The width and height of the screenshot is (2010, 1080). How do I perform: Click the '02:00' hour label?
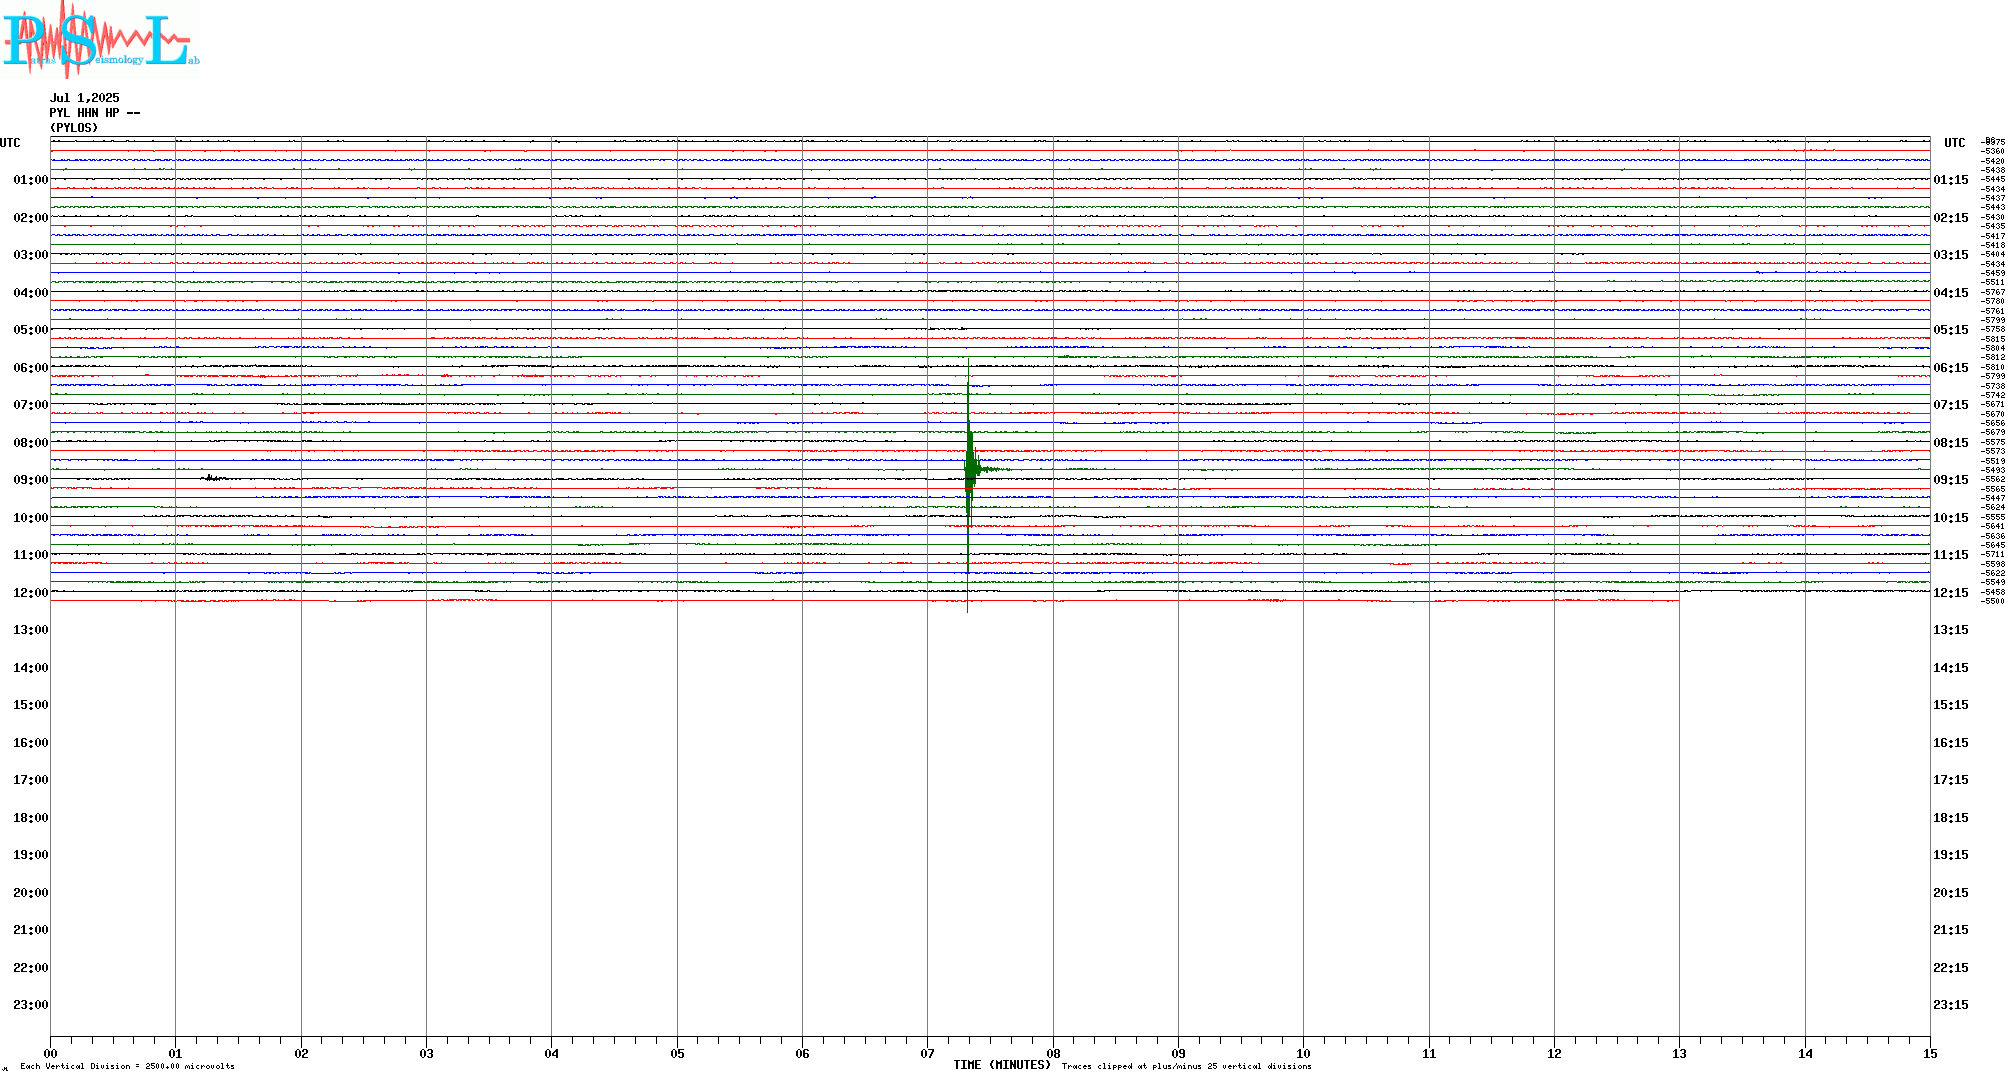click(31, 218)
